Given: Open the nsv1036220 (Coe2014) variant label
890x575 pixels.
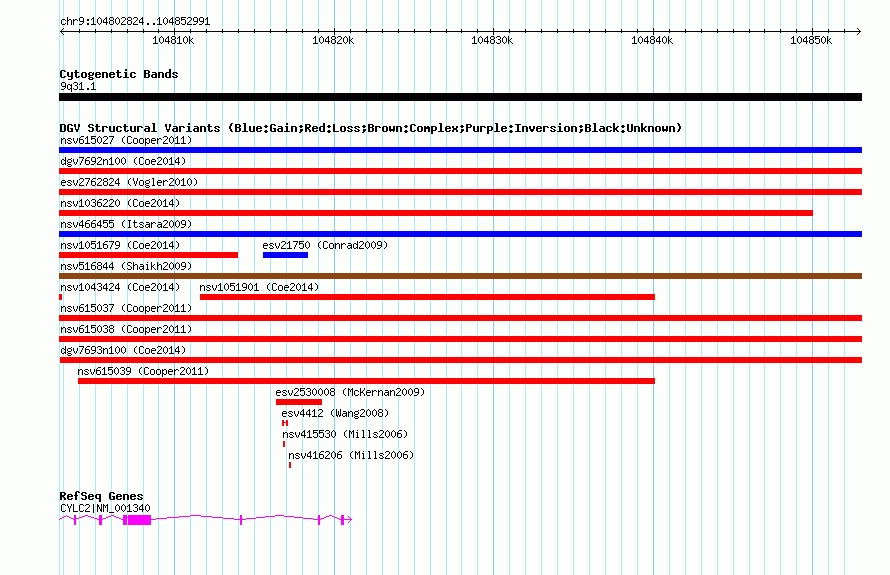Looking at the screenshot, I should pyautogui.click(x=120, y=203).
